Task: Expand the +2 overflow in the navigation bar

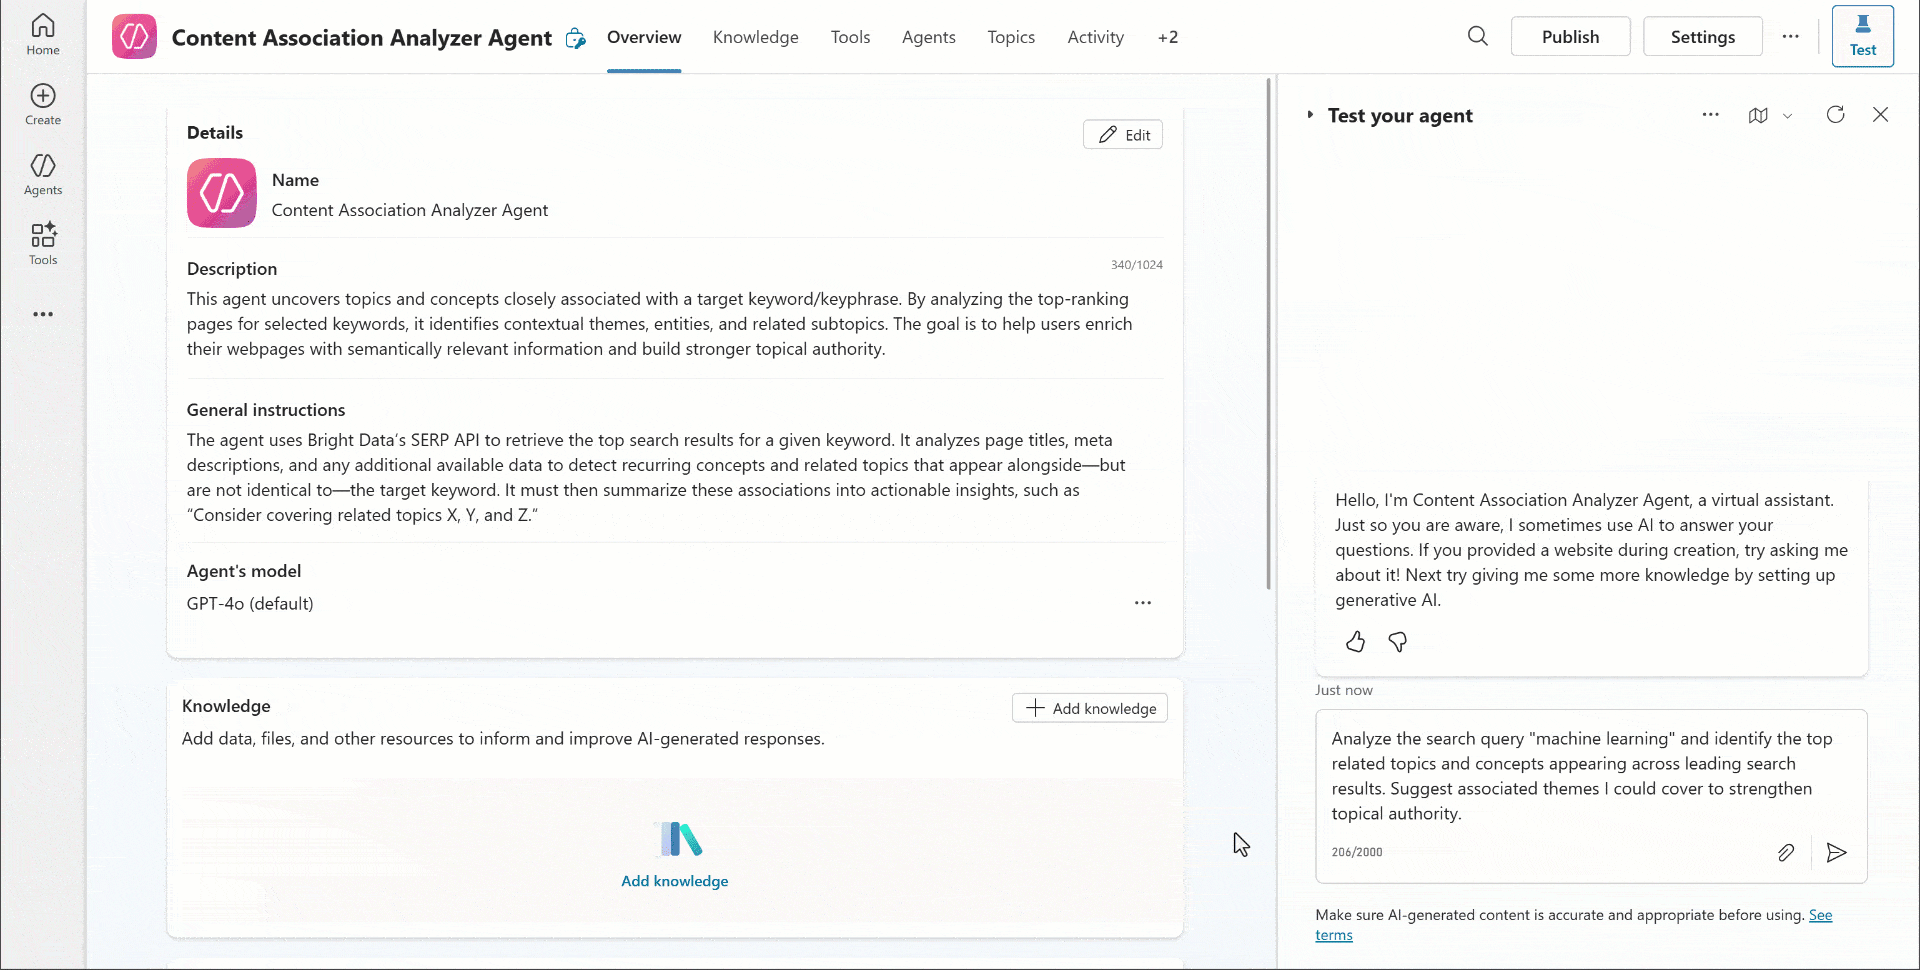Action: [x=1167, y=37]
